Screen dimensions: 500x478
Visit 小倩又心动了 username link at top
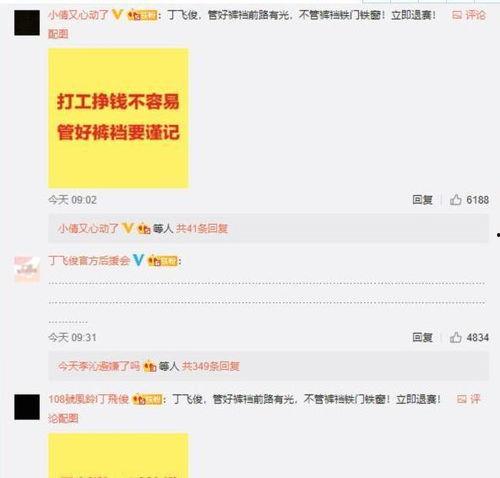[78, 15]
